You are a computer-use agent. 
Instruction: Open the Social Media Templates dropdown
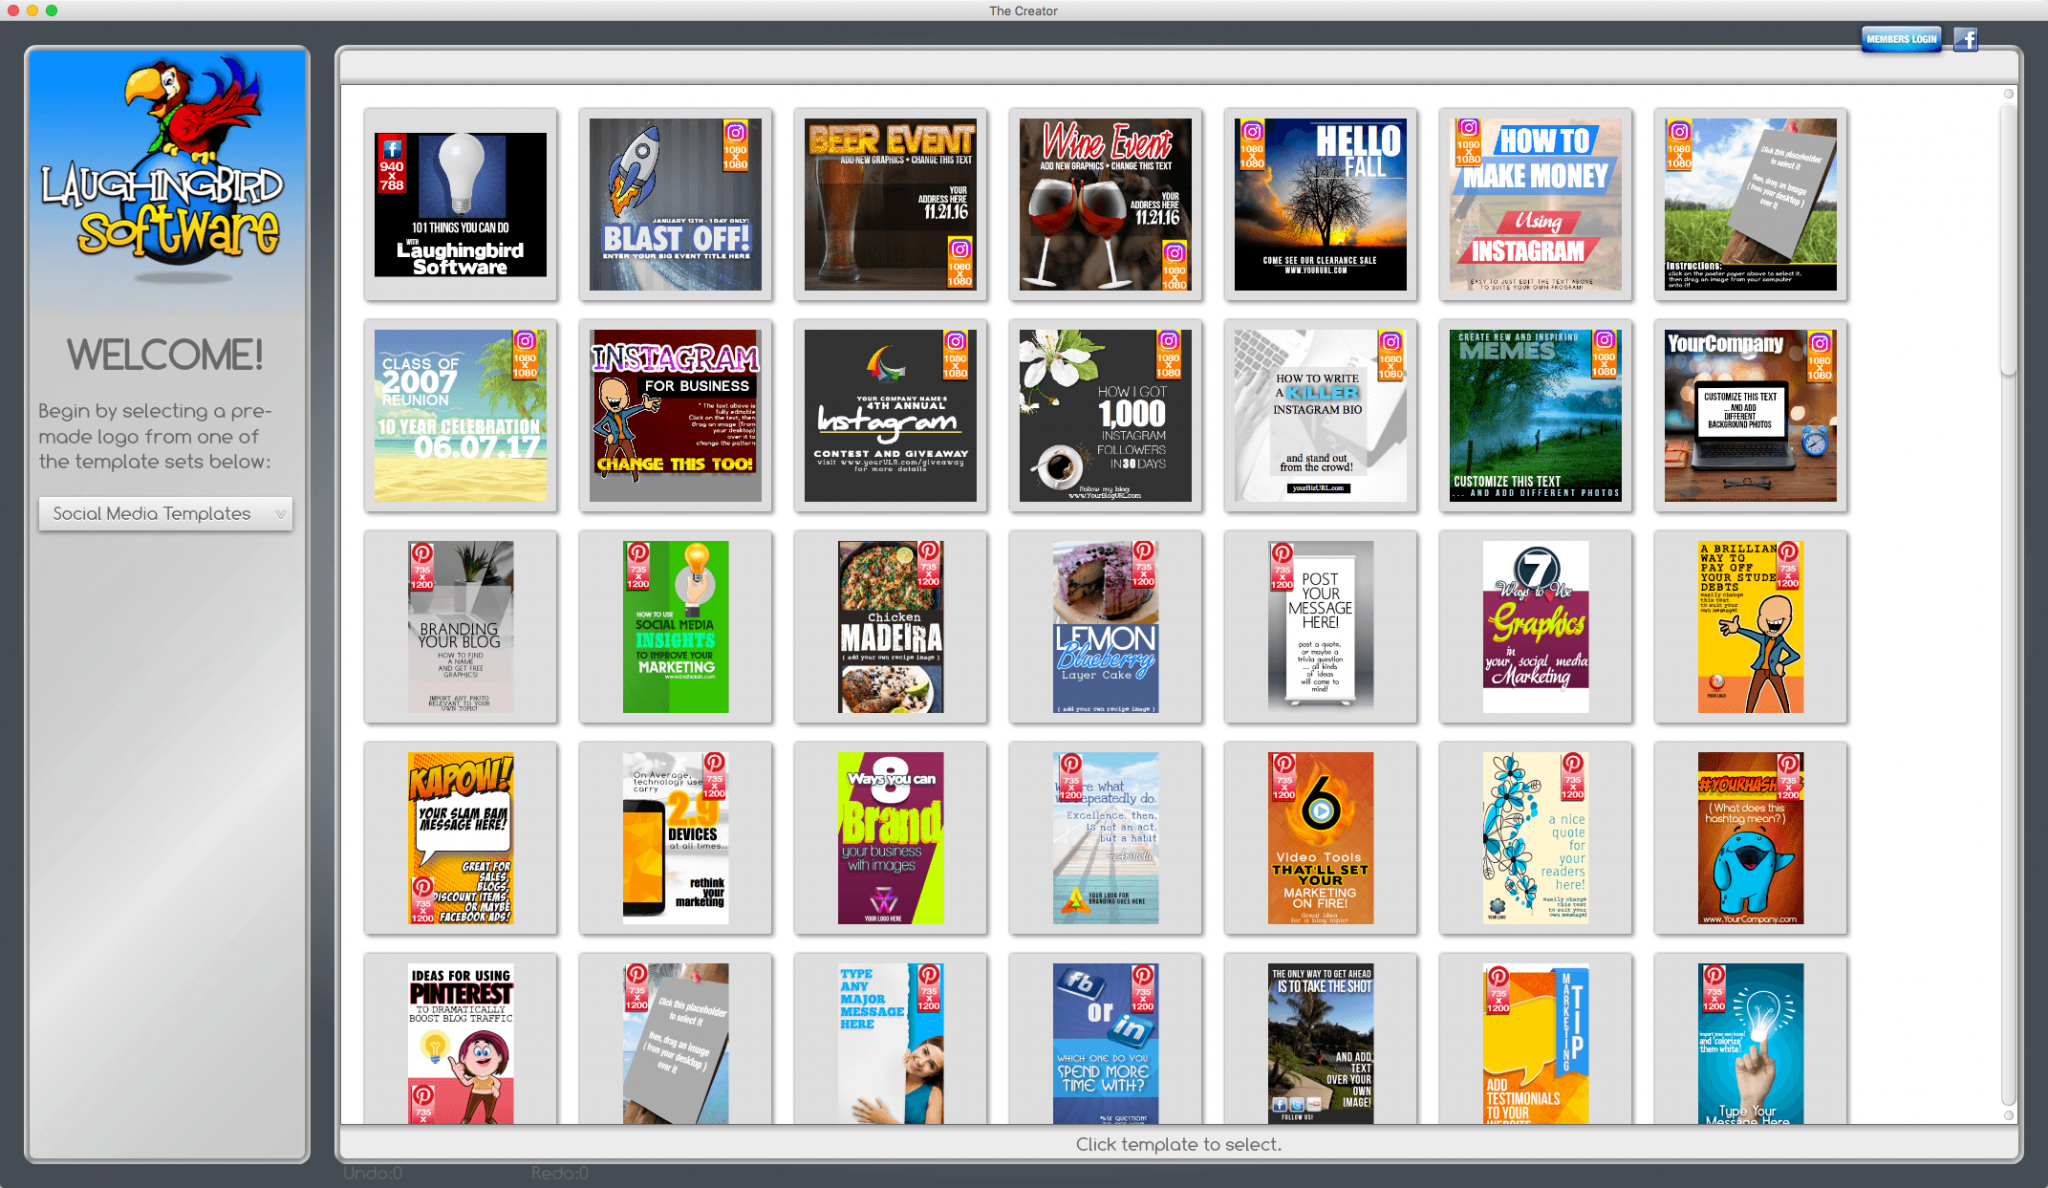[x=166, y=513]
